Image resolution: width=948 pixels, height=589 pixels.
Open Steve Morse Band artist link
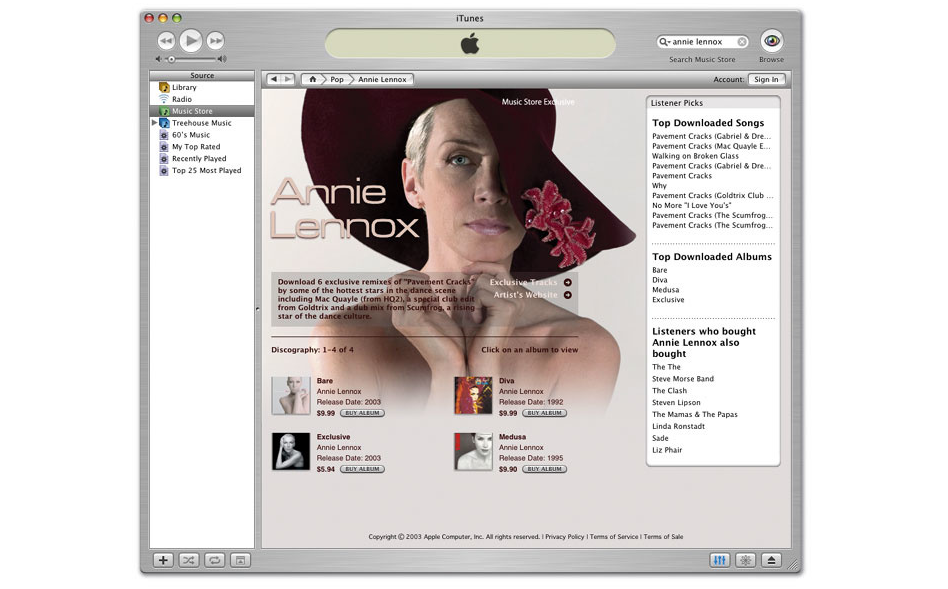(683, 379)
